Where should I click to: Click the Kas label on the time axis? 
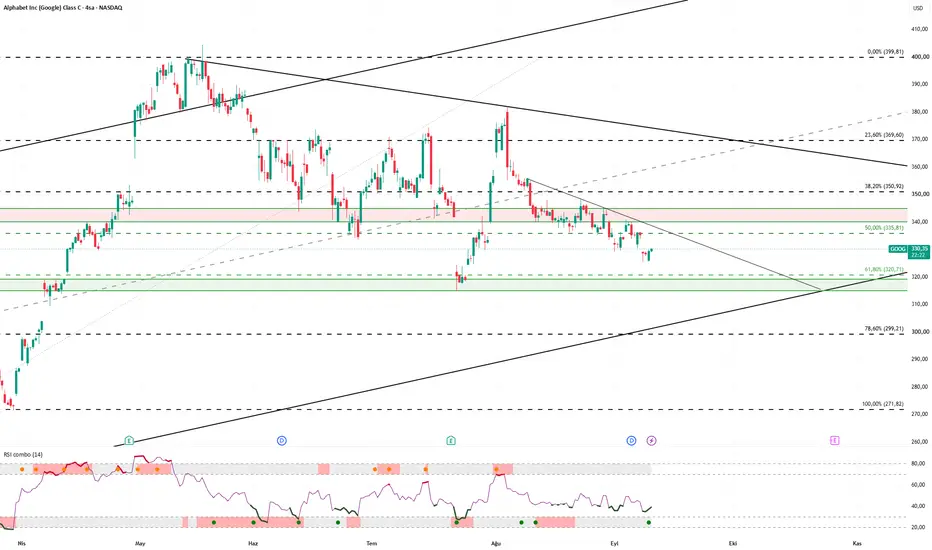pyautogui.click(x=857, y=543)
